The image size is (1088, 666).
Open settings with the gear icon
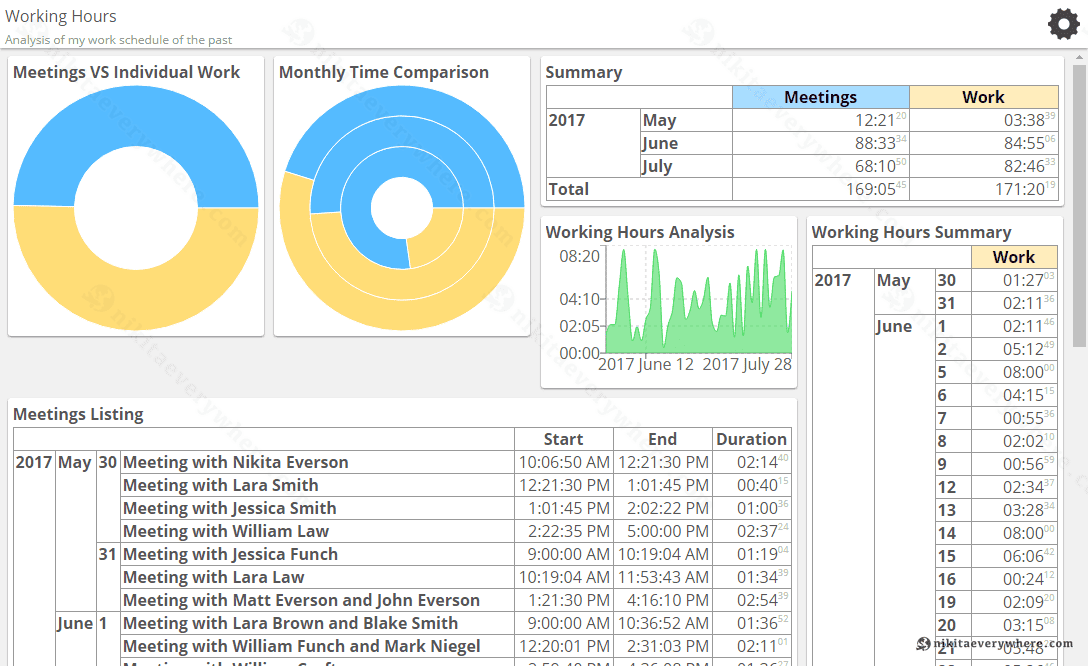point(1063,24)
